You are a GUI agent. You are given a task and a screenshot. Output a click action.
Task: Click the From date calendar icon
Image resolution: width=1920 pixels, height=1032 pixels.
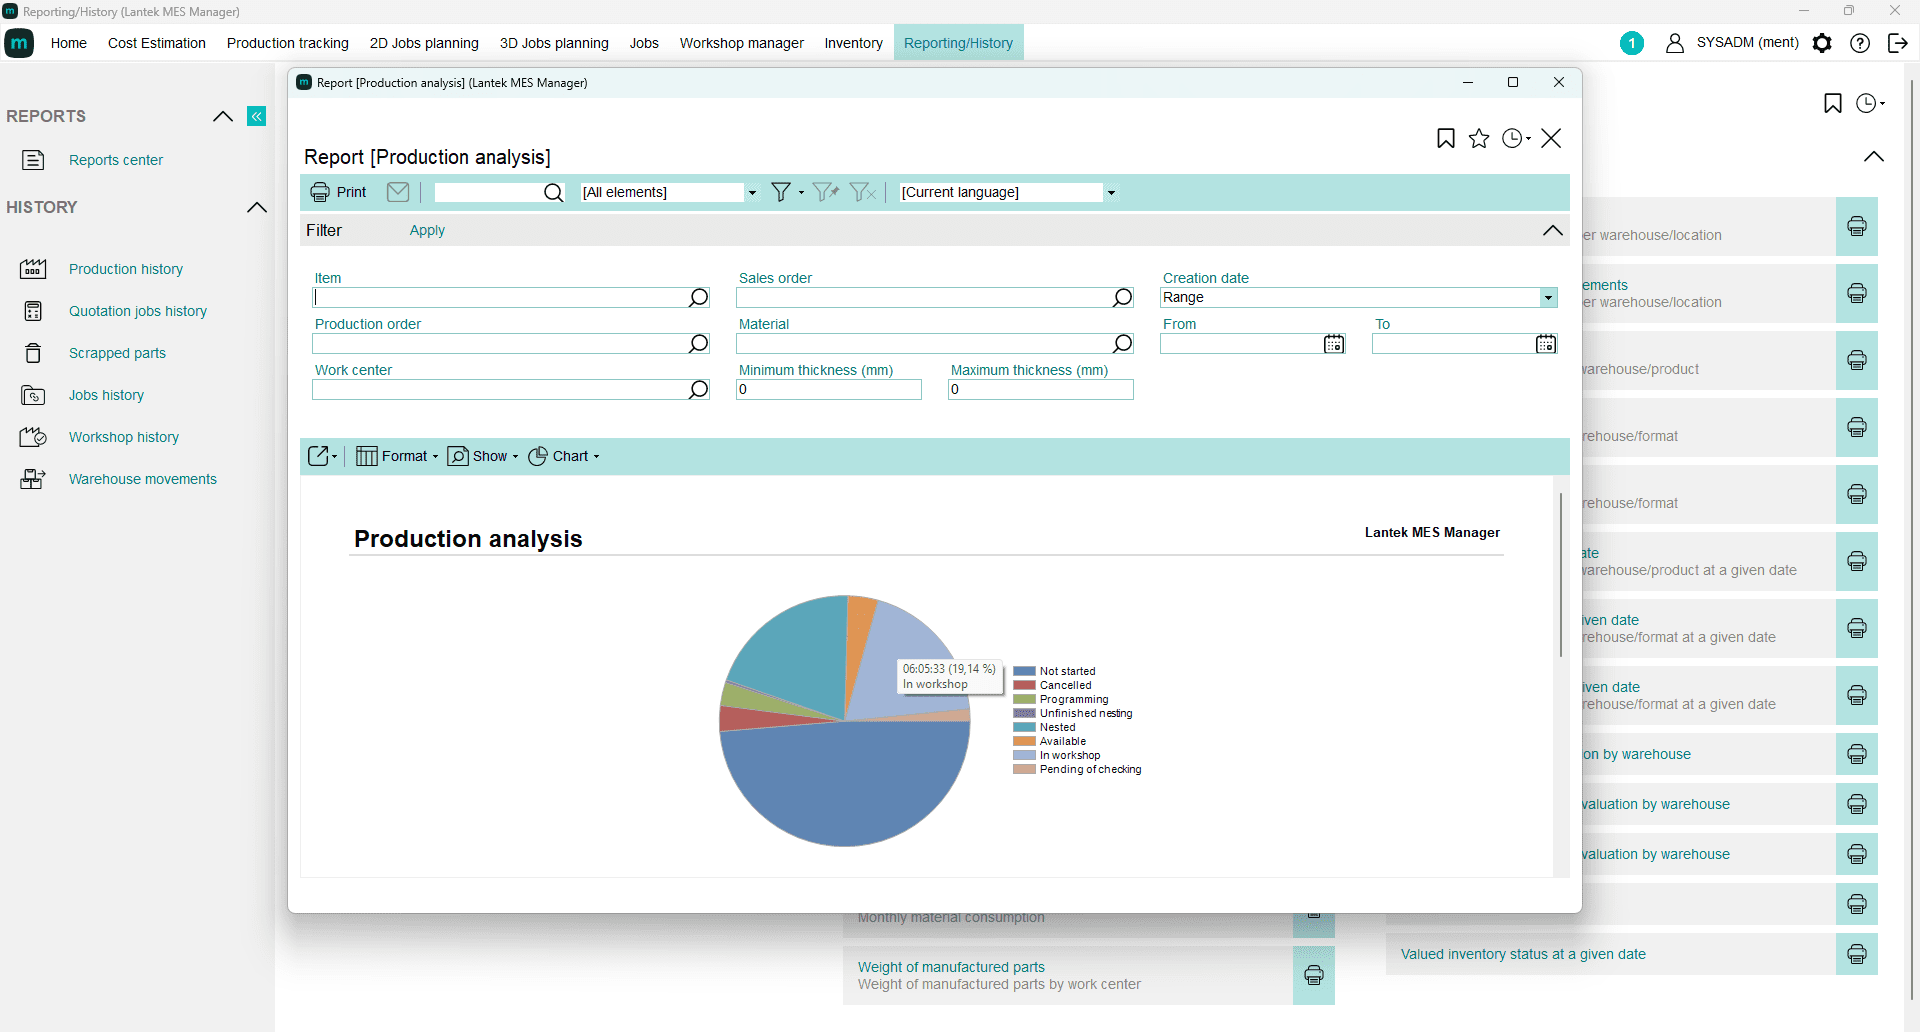1334,344
